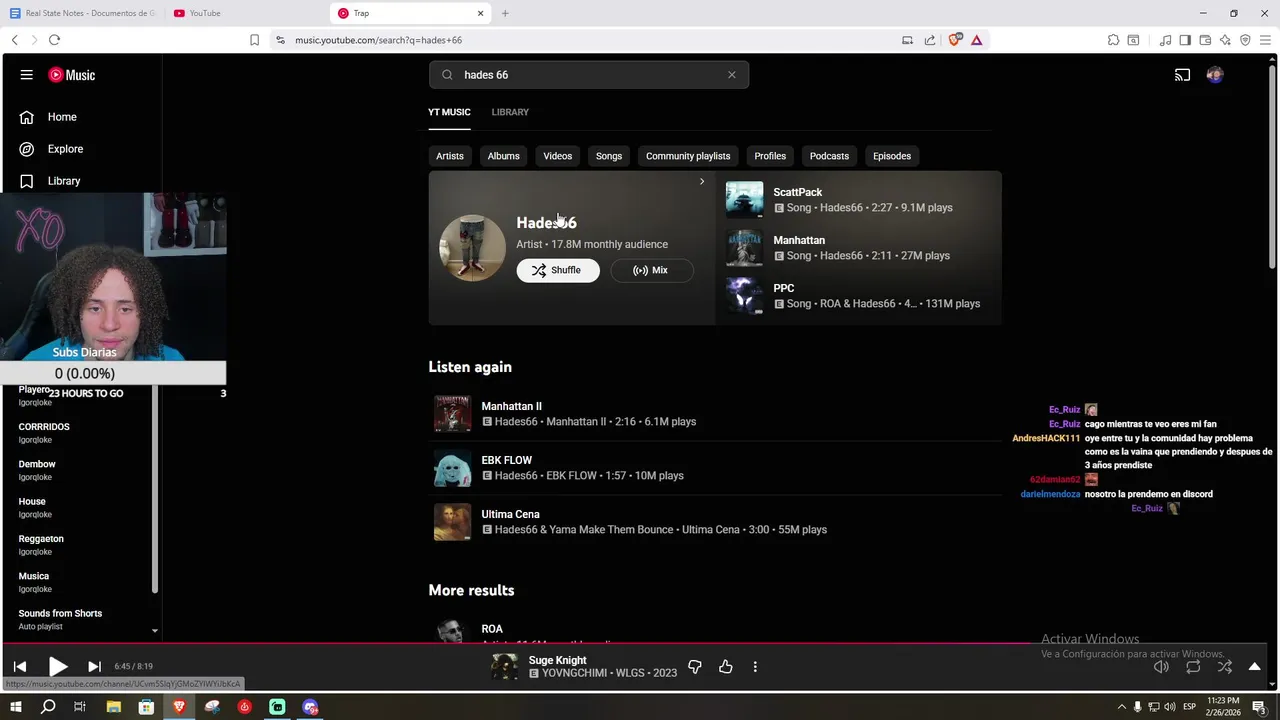The width and height of the screenshot is (1280, 720).
Task: Open Brave Shields lion icon
Action: (954, 40)
